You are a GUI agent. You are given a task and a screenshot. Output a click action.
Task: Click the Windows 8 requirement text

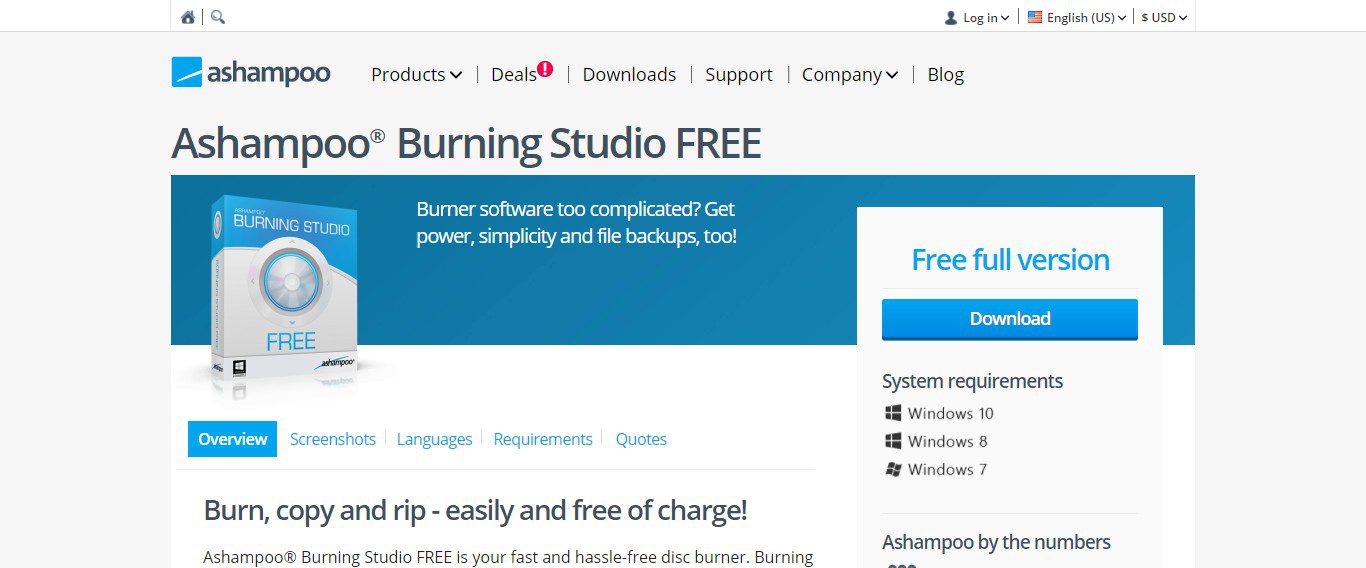coord(948,441)
